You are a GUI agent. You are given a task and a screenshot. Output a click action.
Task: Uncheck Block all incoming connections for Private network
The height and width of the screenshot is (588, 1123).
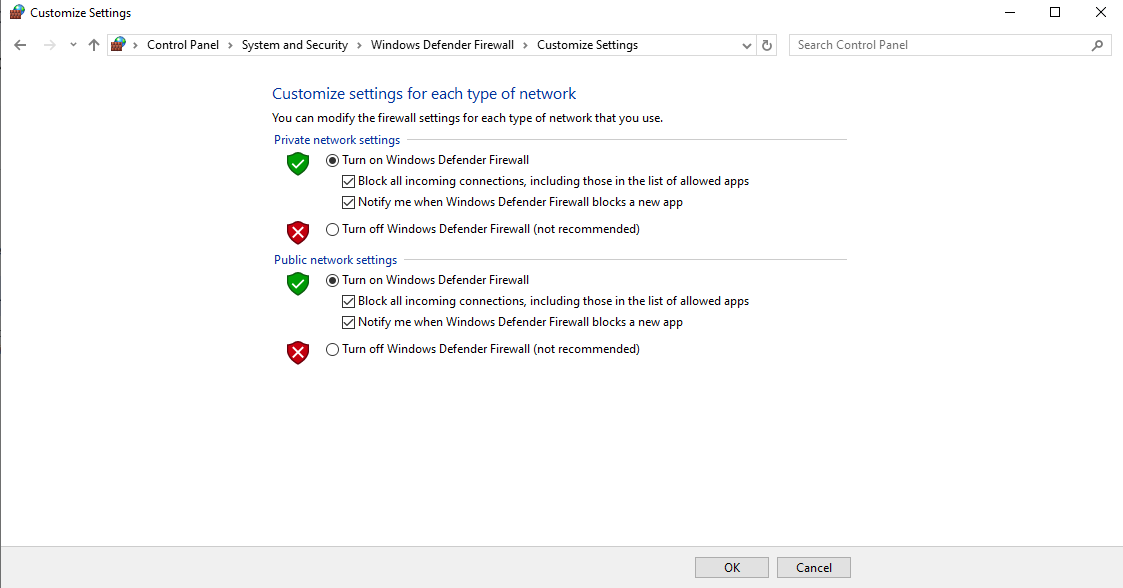click(349, 181)
